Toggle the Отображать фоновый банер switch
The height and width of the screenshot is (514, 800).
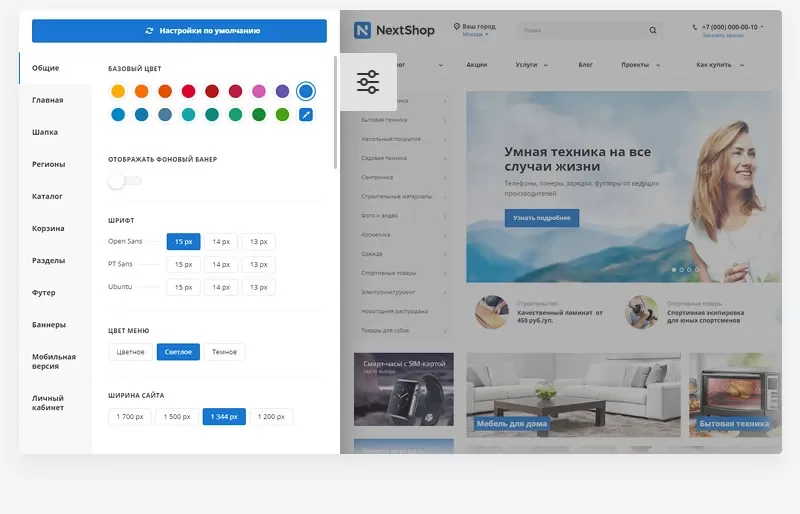coord(125,180)
